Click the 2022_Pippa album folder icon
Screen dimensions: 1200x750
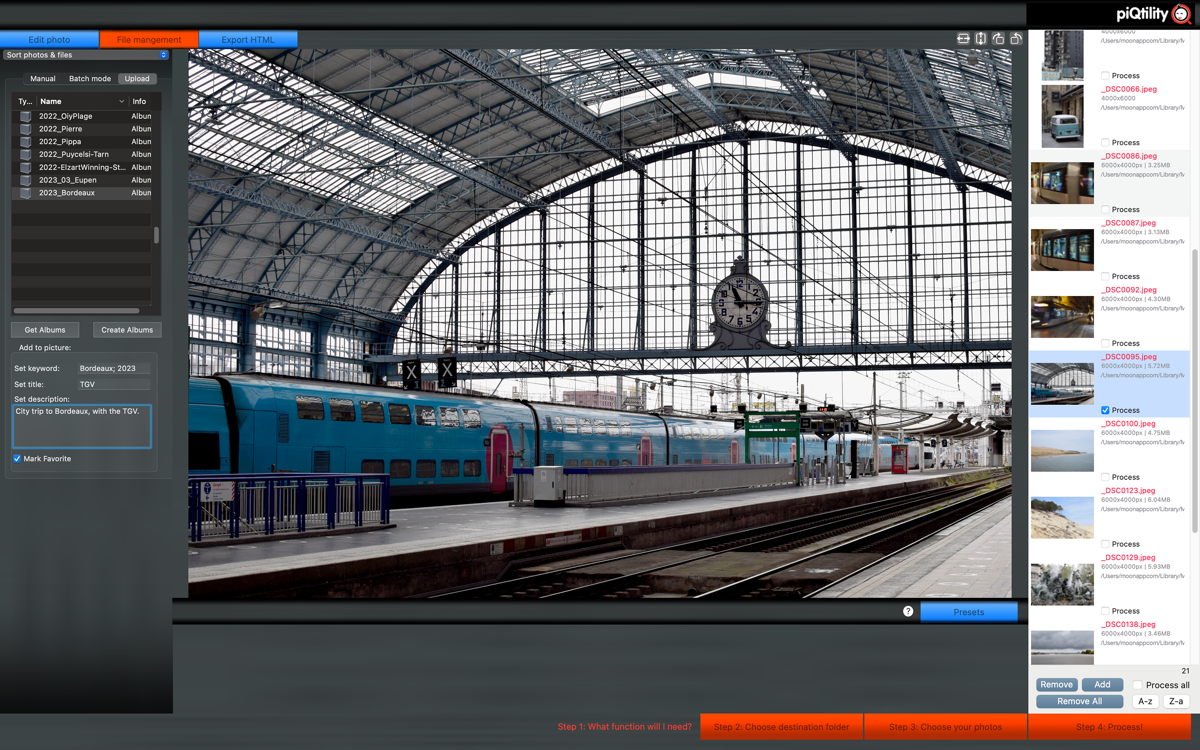tap(25, 142)
